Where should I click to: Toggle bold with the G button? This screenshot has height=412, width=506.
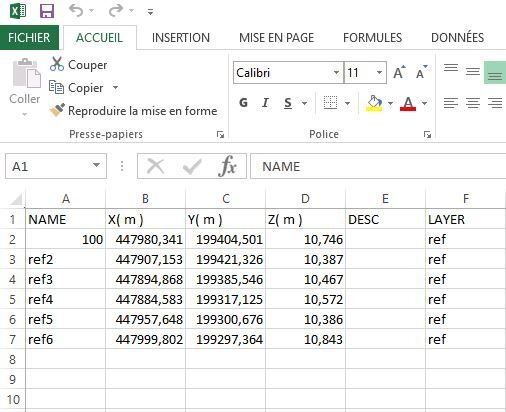click(243, 103)
